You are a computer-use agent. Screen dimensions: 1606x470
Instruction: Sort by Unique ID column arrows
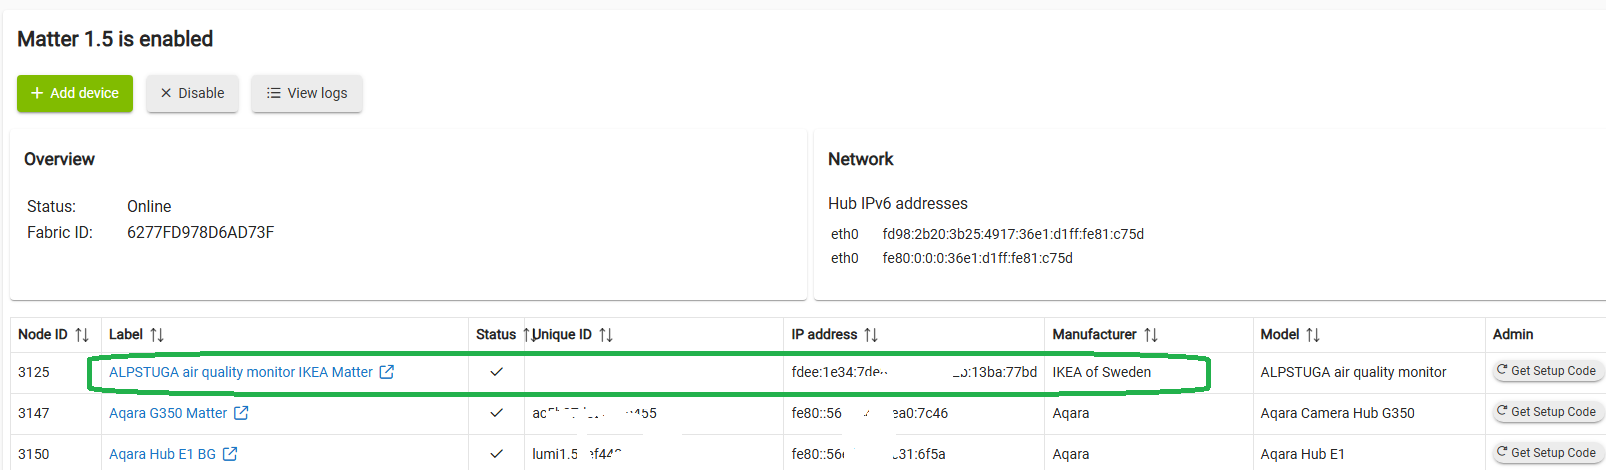[606, 335]
